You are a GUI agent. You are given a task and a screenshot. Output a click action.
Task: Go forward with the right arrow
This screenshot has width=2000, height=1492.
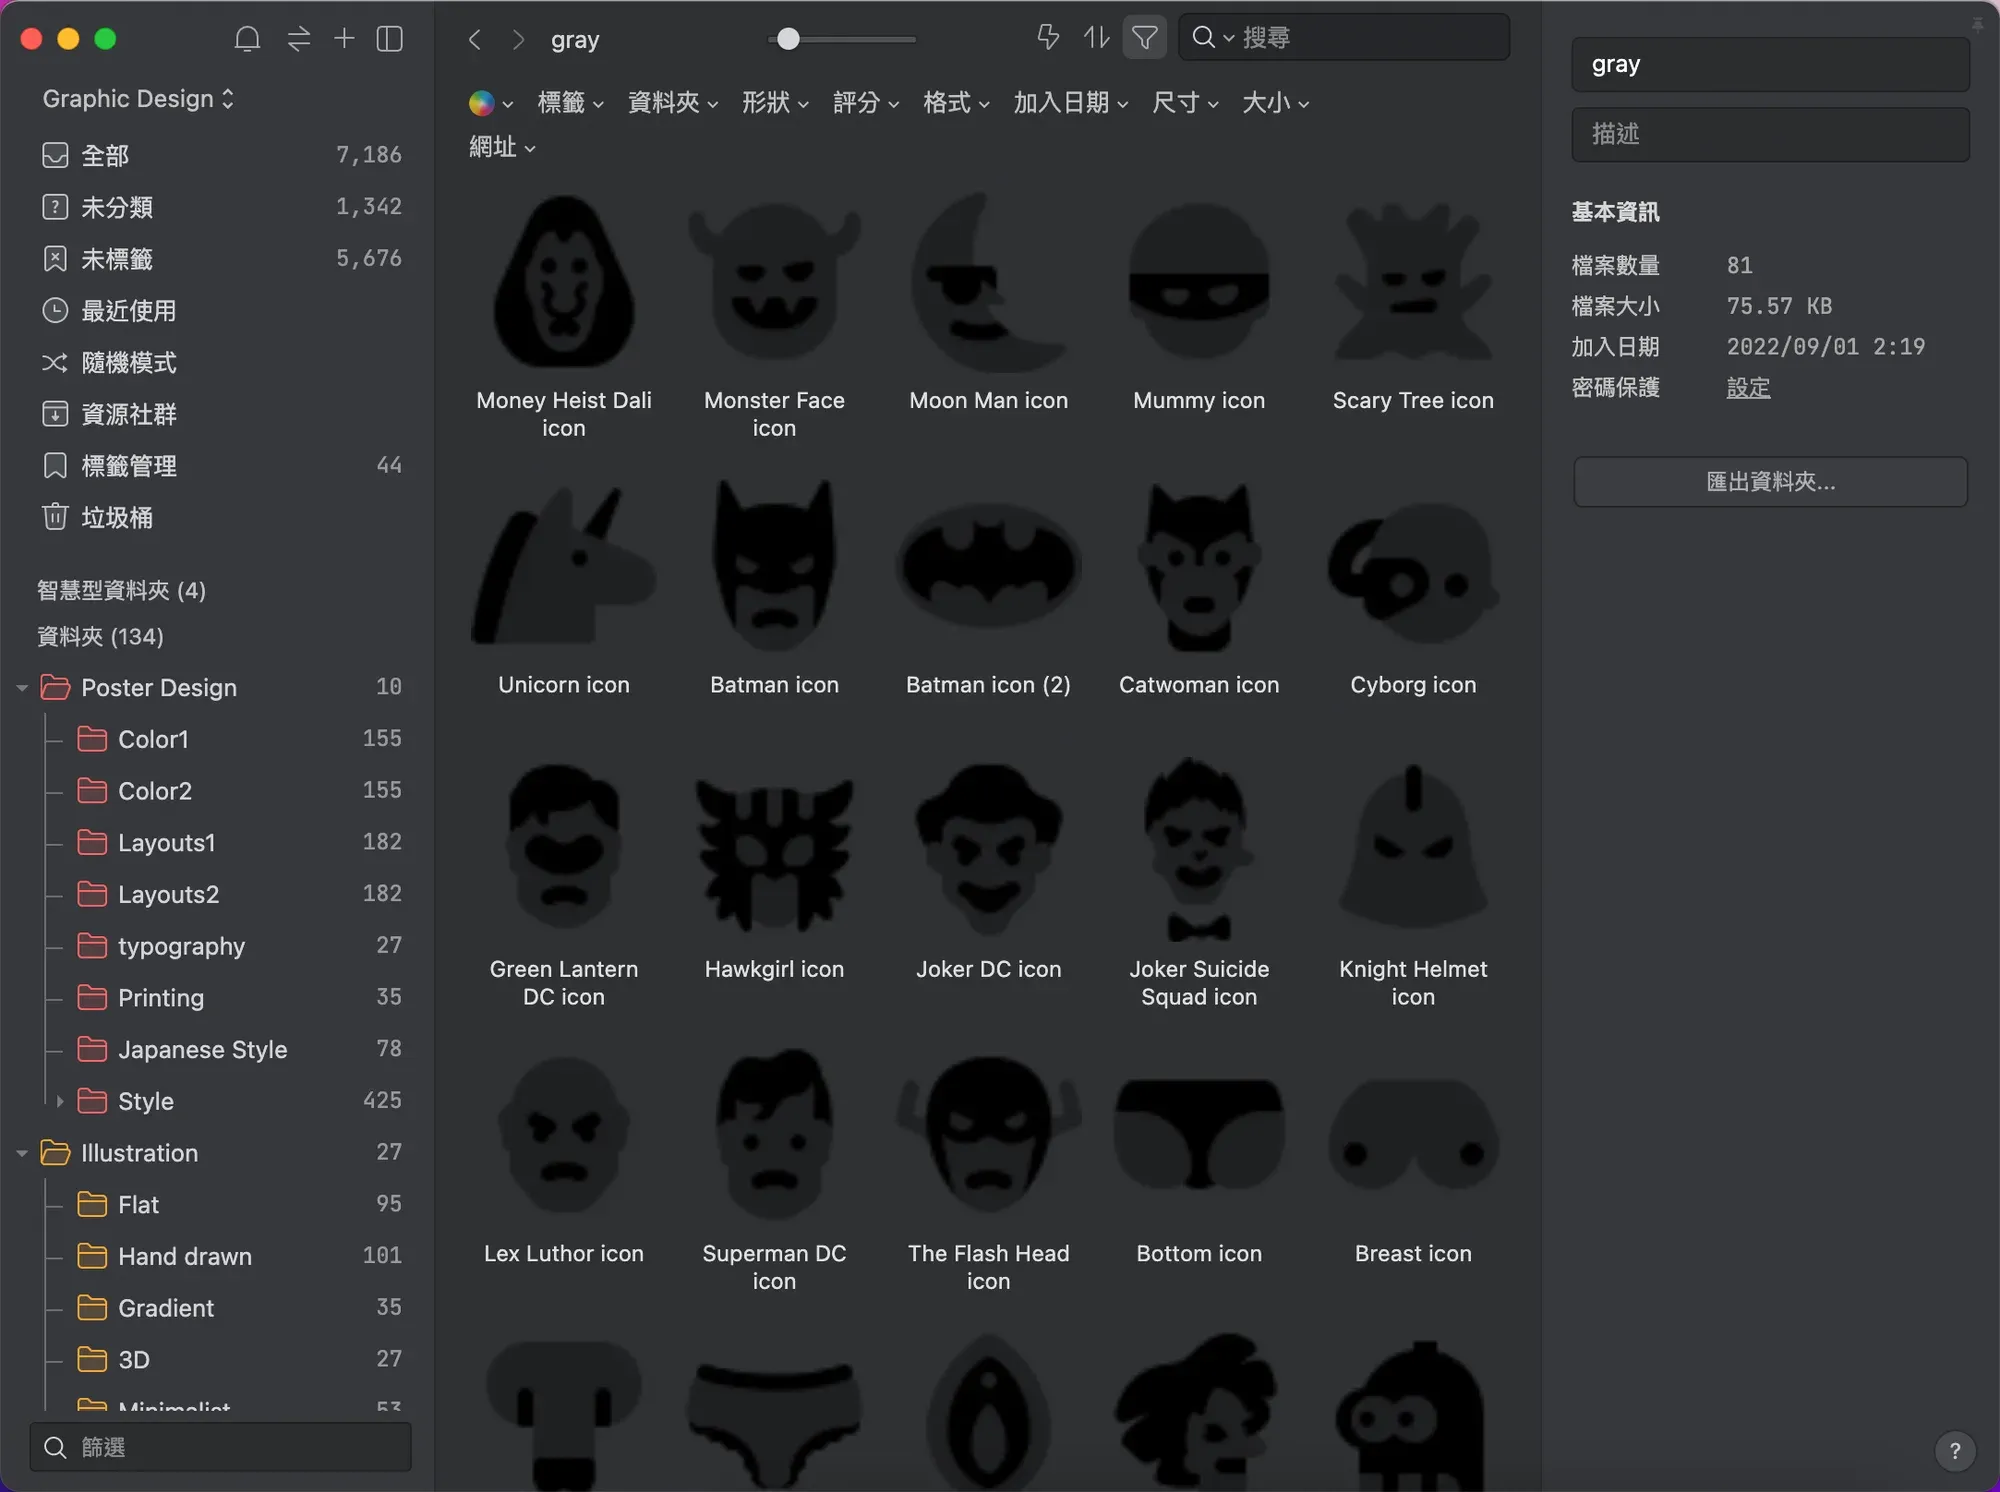518,39
